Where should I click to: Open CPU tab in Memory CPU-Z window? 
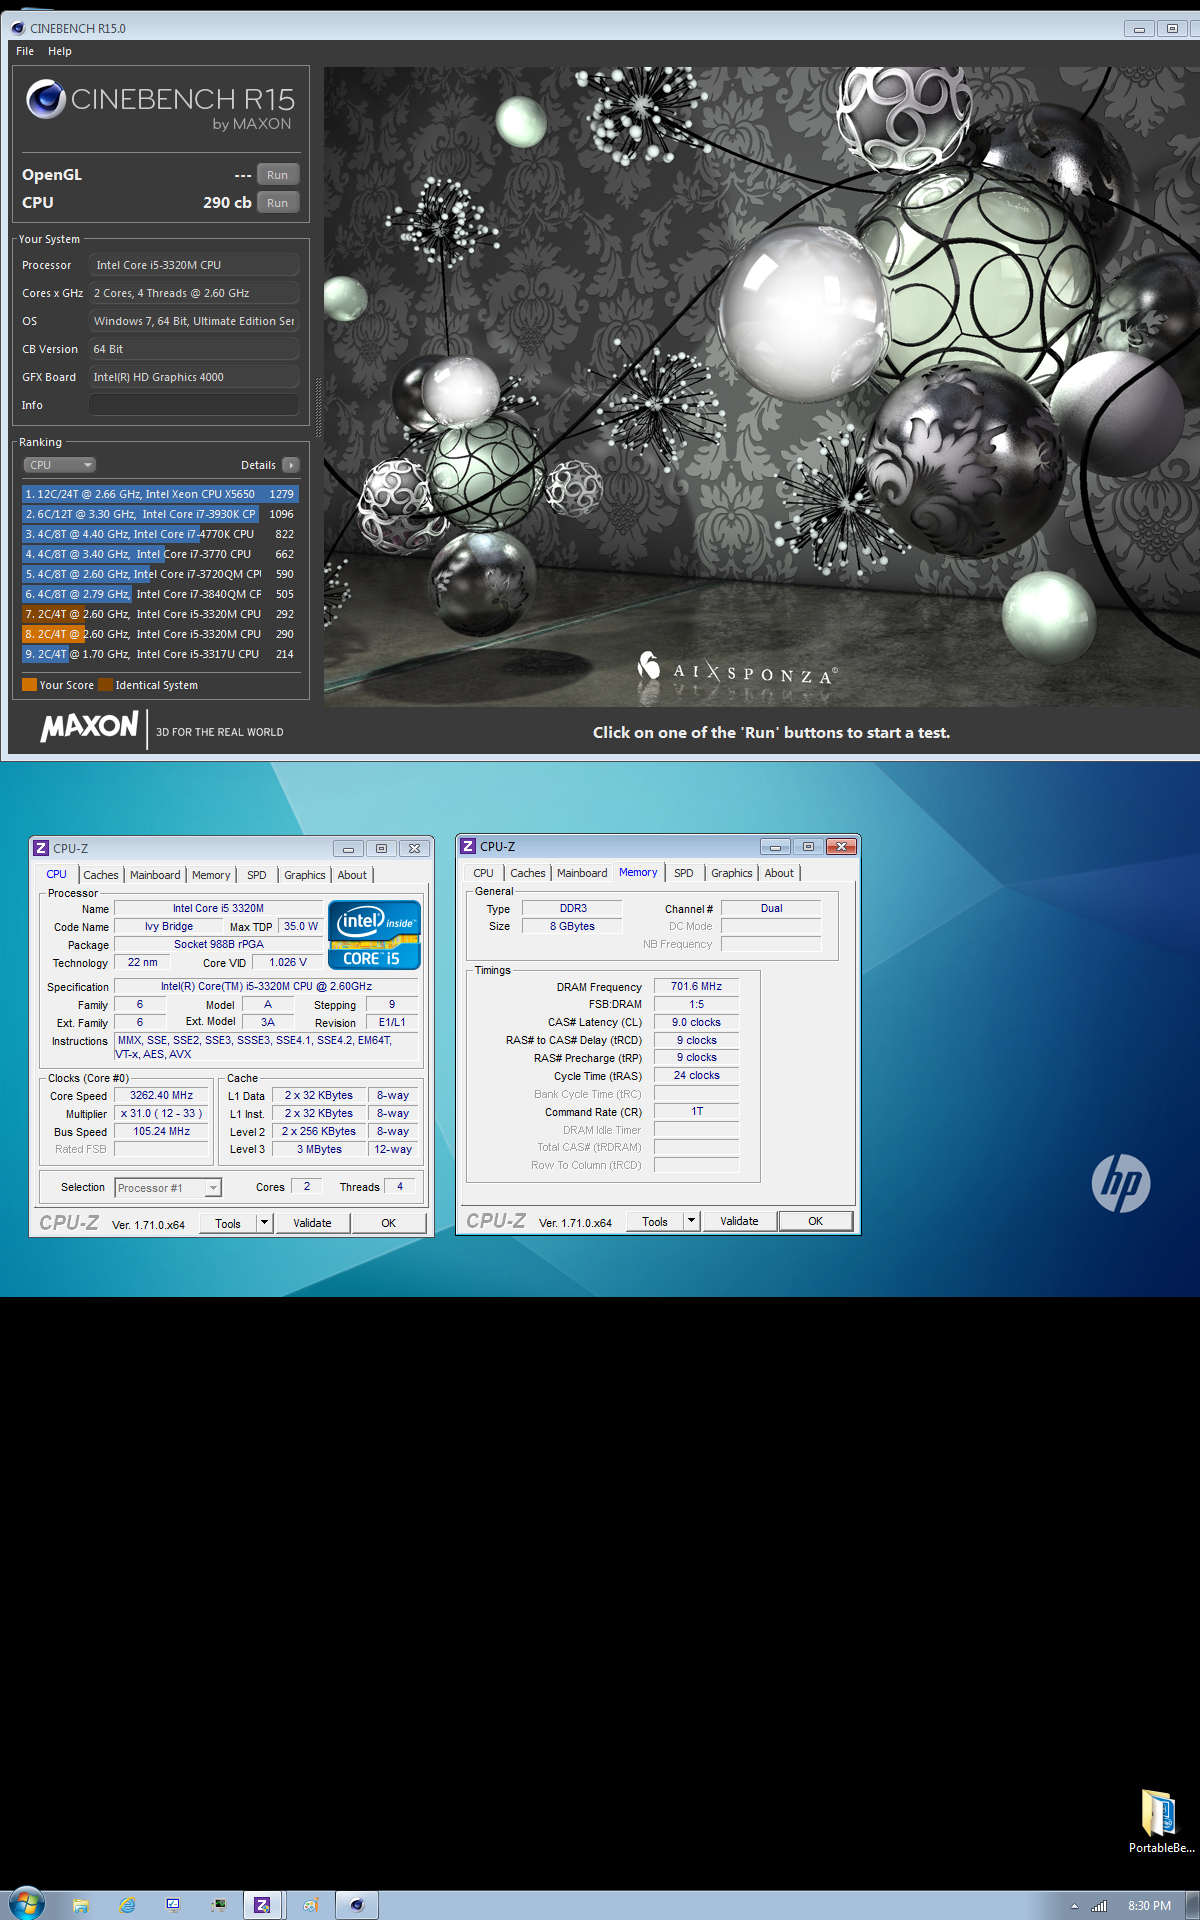[484, 873]
